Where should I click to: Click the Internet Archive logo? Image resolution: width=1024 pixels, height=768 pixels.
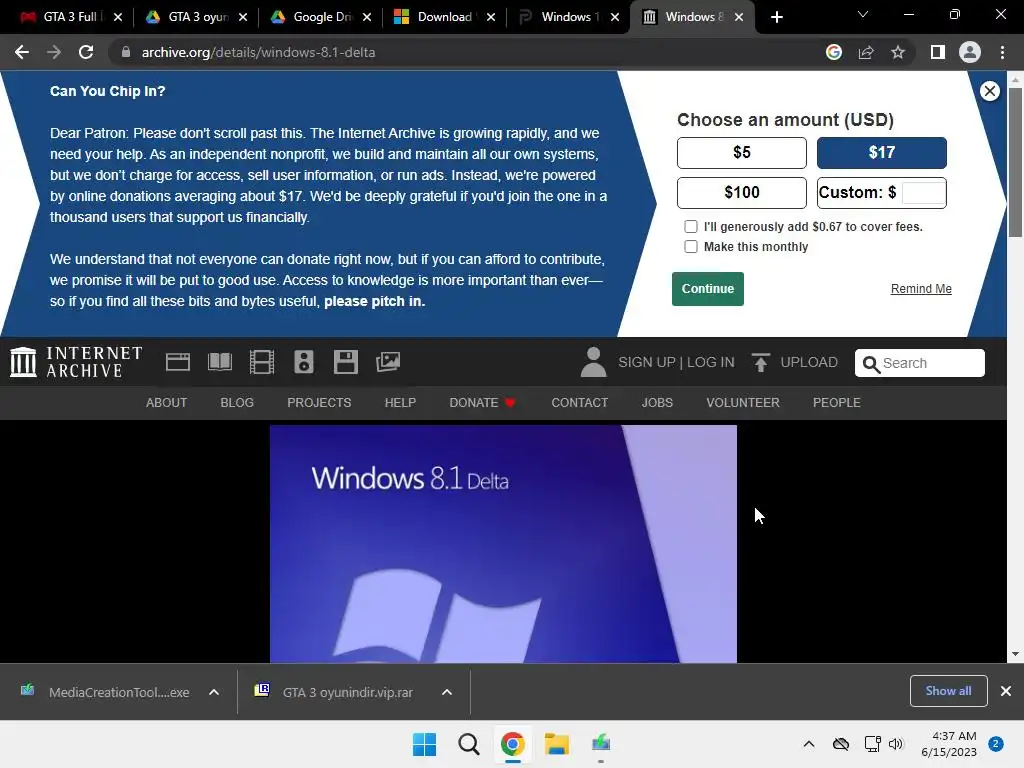[x=76, y=362]
